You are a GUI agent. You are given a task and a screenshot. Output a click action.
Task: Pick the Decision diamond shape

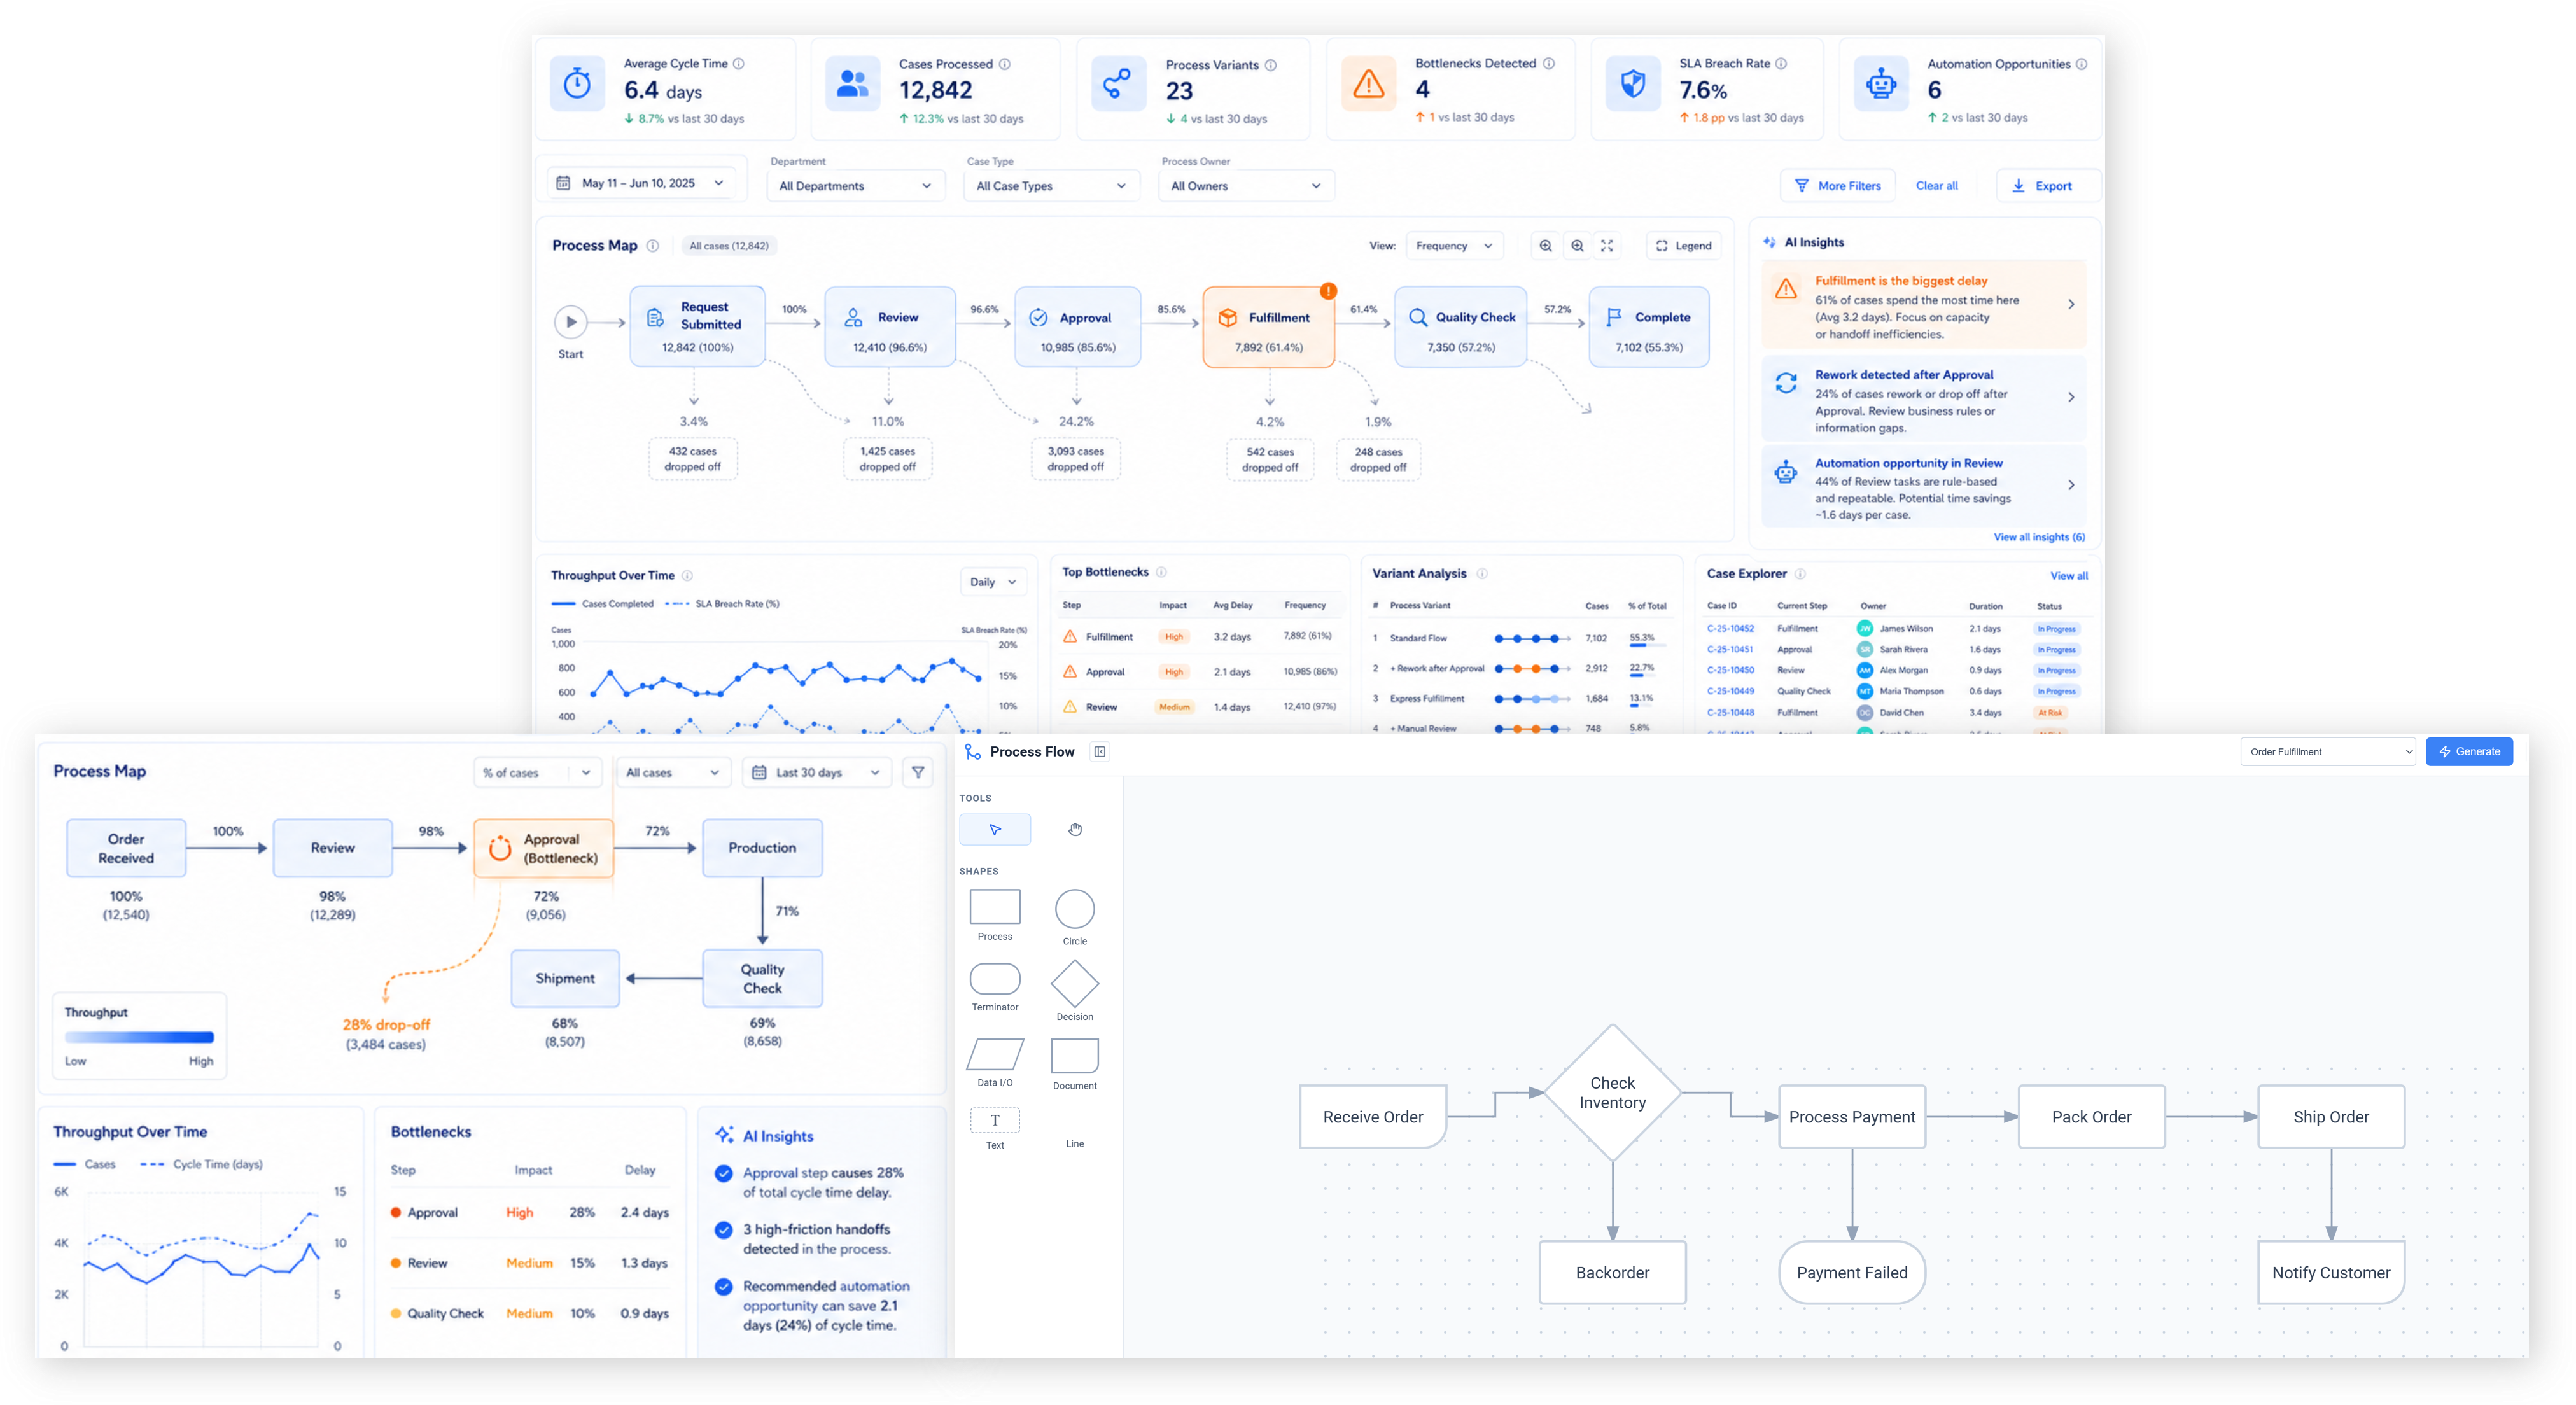(1075, 984)
